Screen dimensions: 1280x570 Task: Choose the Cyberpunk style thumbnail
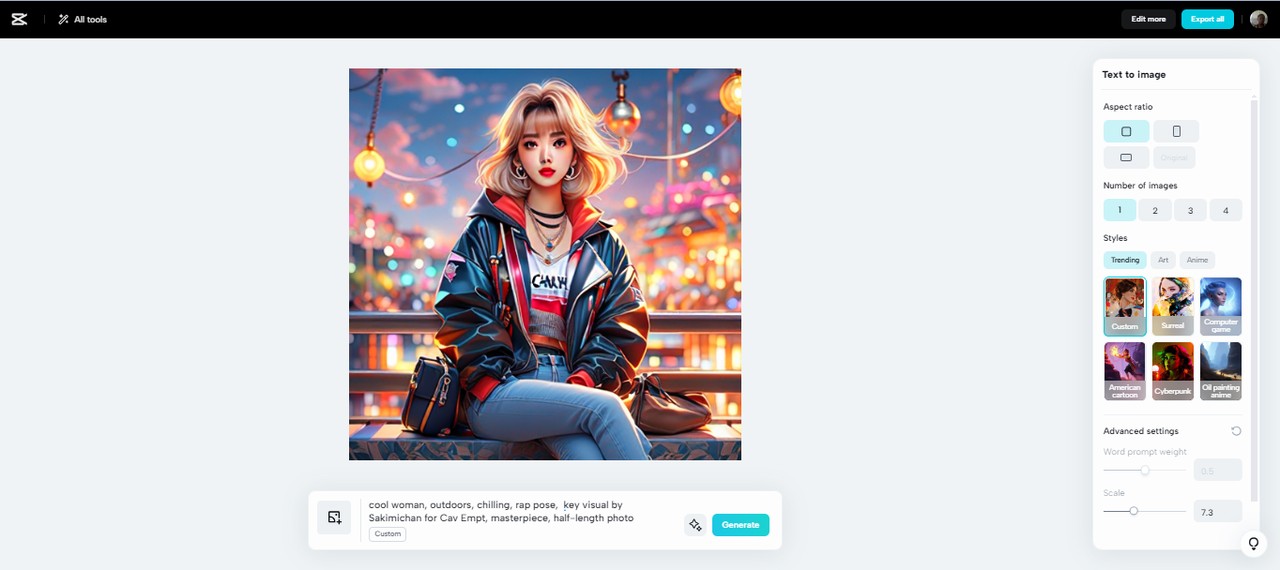point(1173,371)
